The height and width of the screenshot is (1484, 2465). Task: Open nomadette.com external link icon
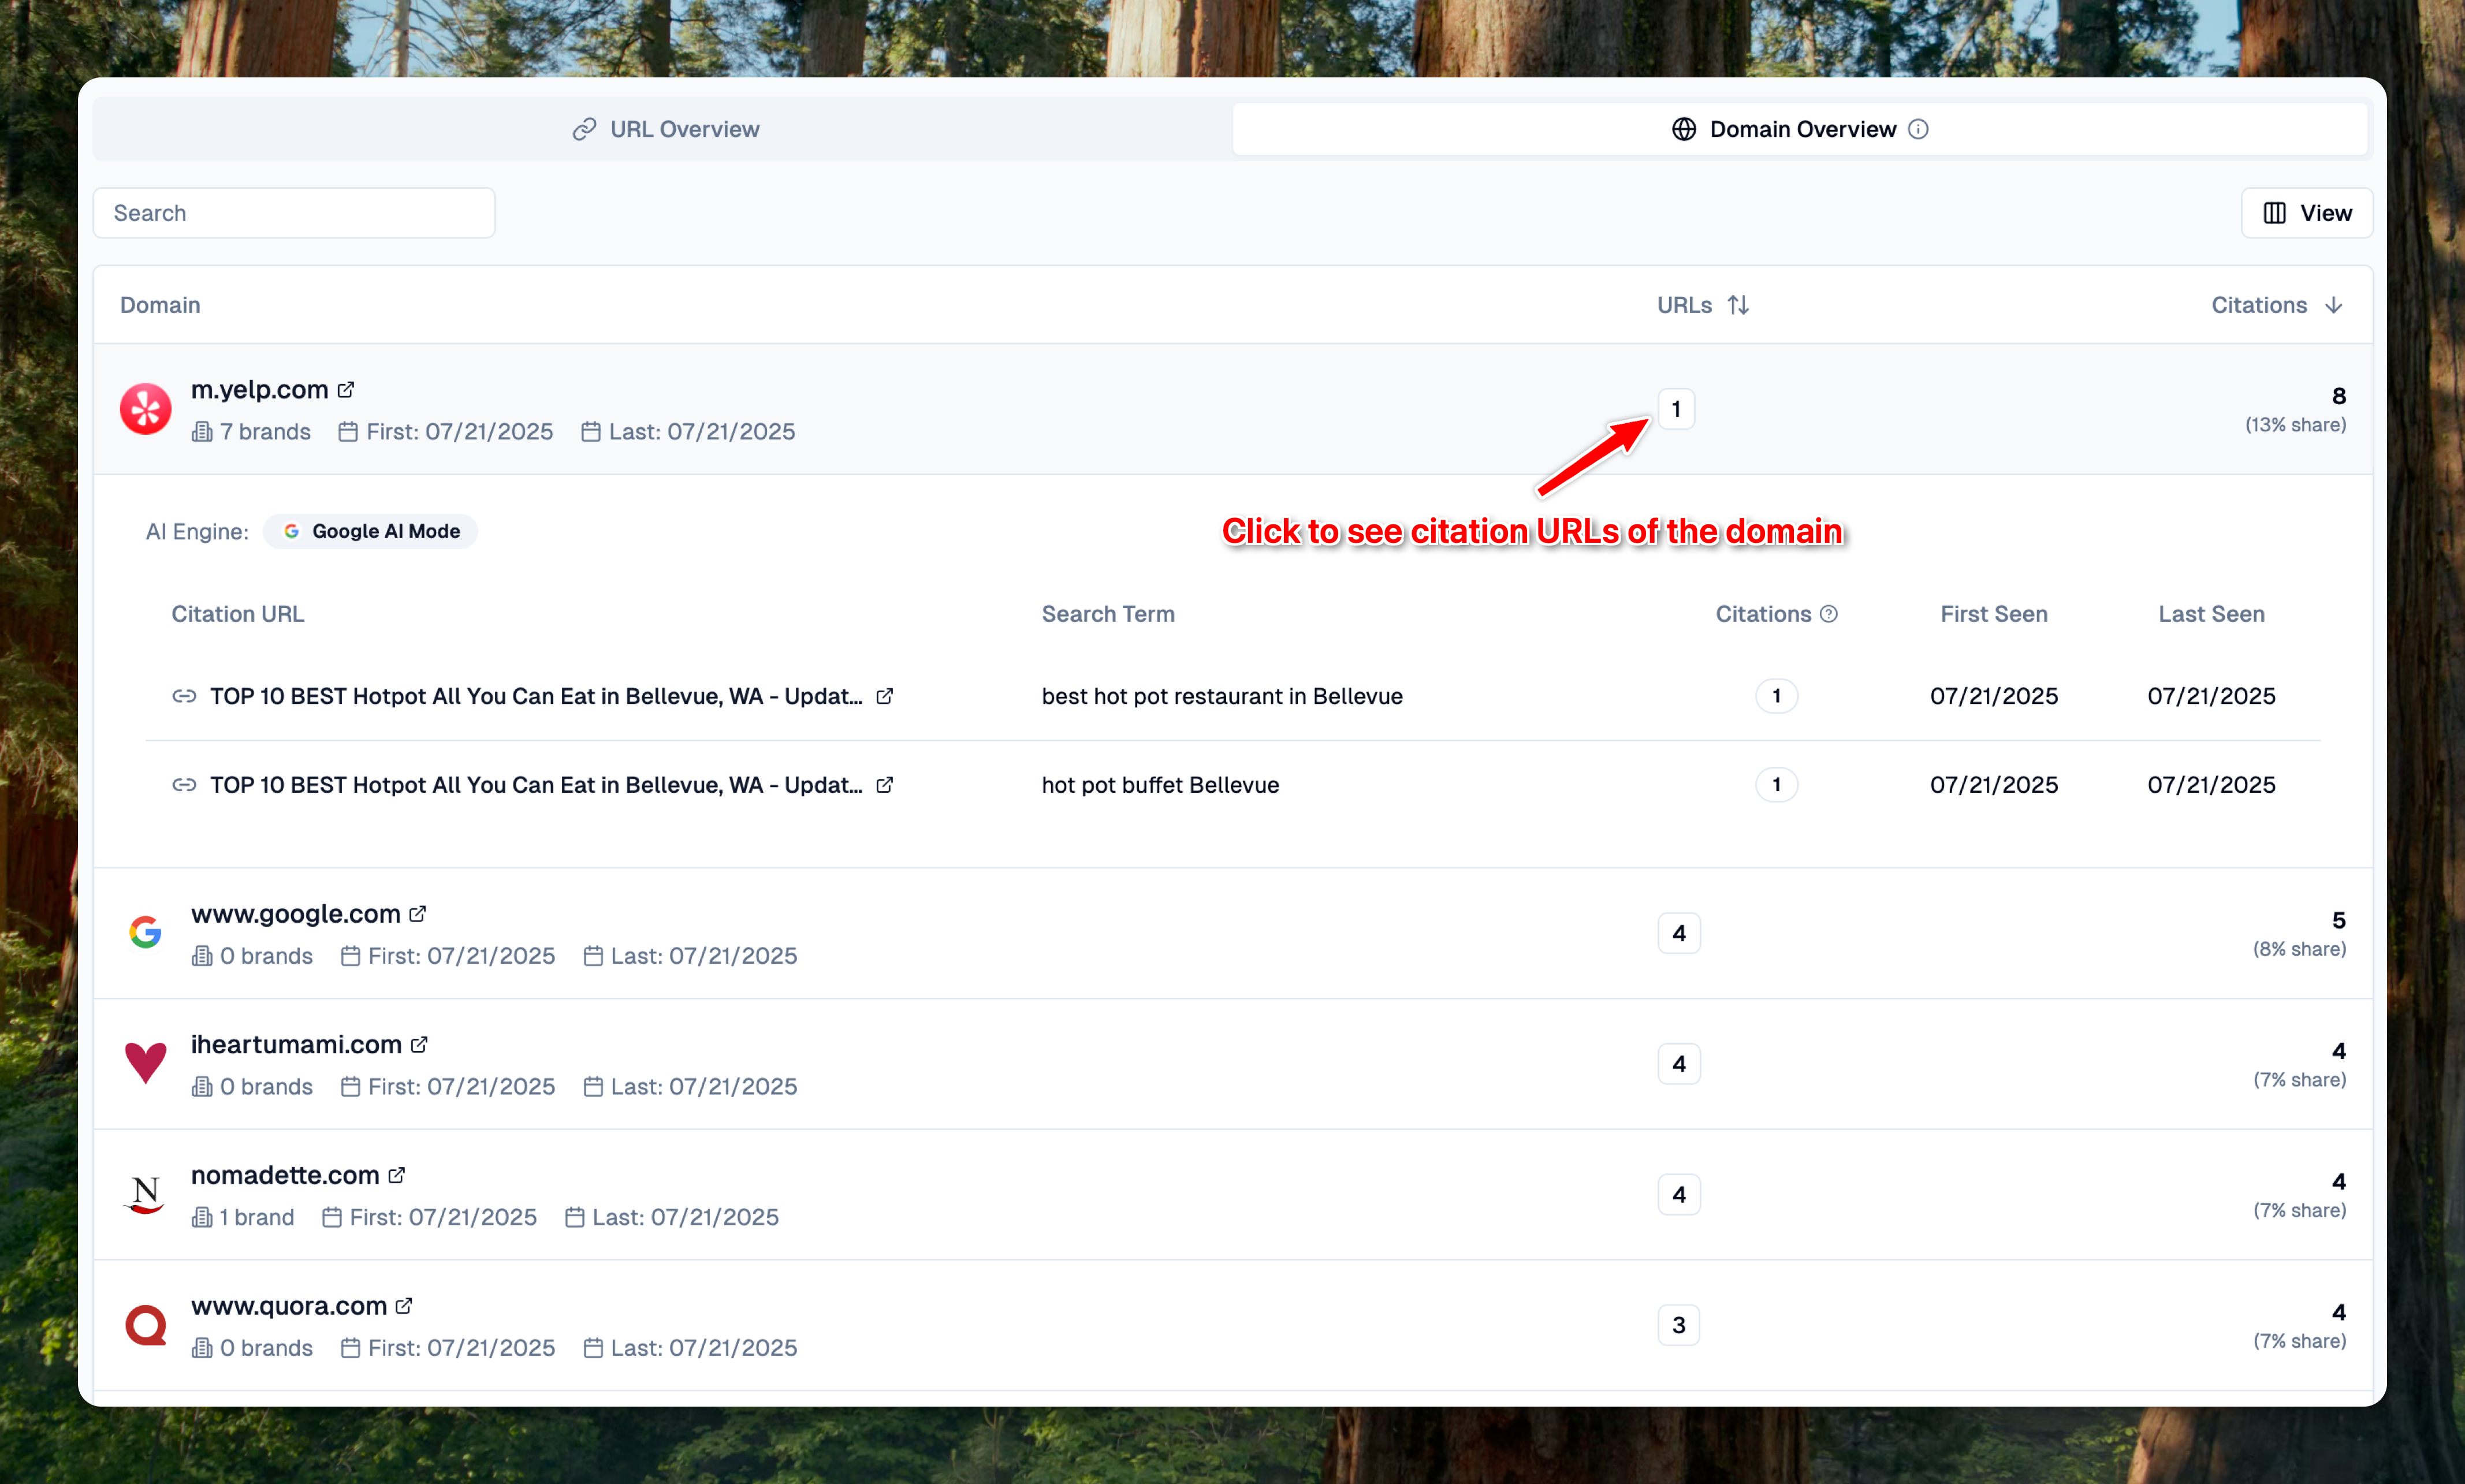pyautogui.click(x=397, y=1175)
